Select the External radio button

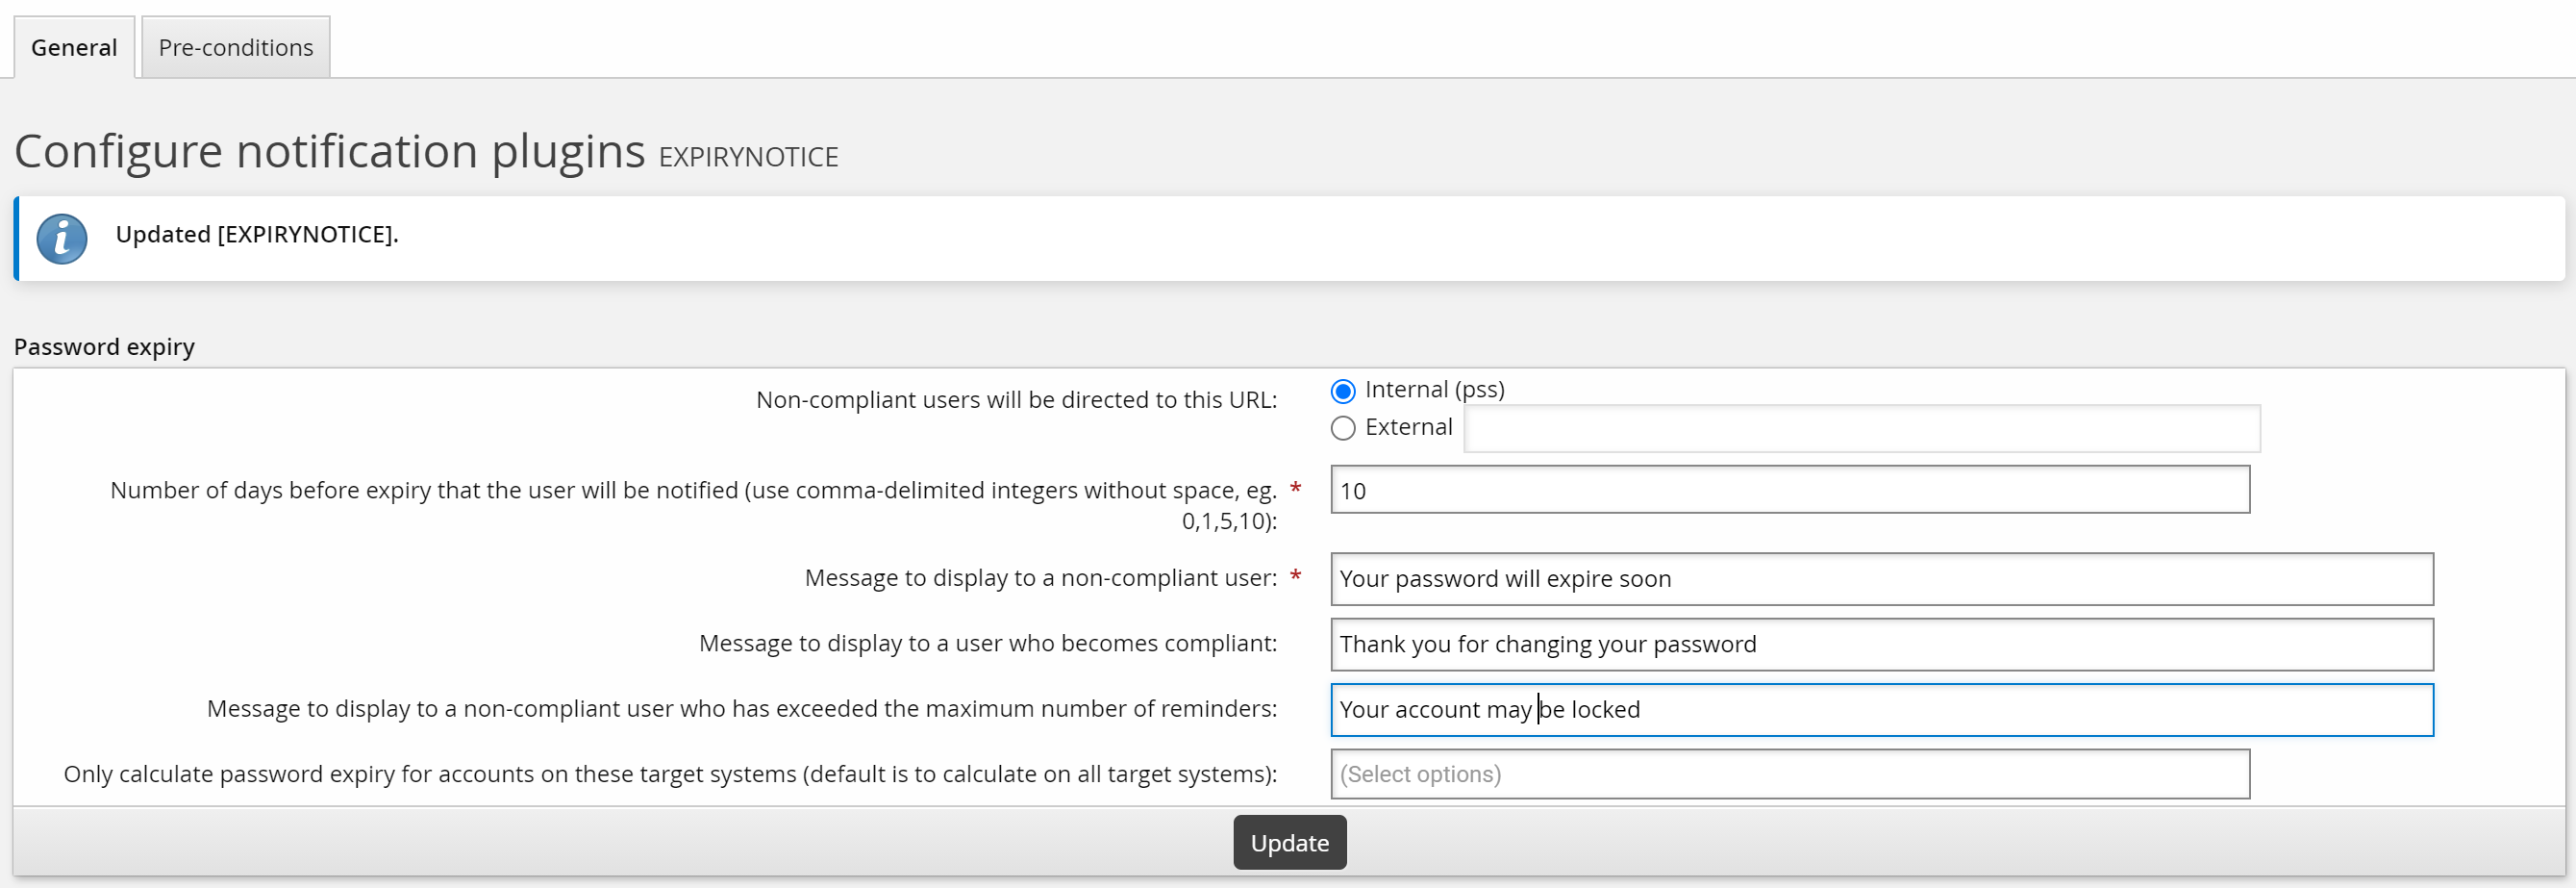pyautogui.click(x=1343, y=428)
